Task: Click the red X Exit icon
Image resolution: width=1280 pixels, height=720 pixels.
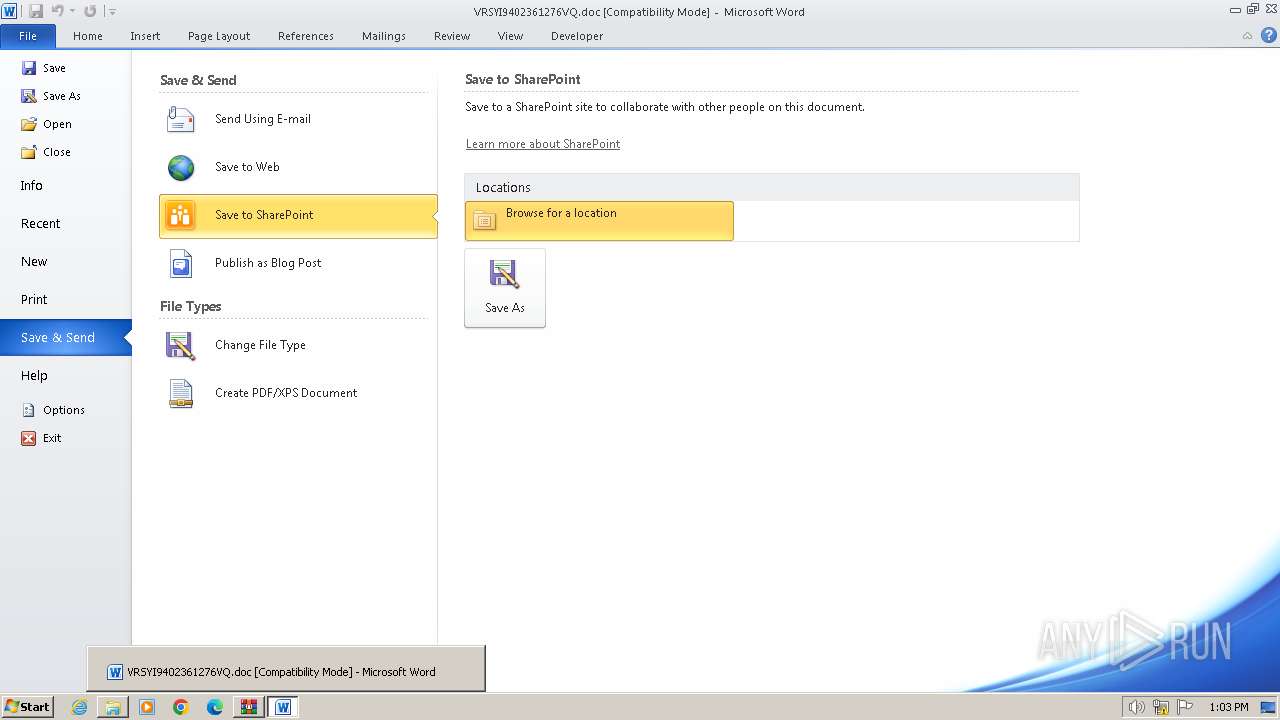Action: click(29, 438)
